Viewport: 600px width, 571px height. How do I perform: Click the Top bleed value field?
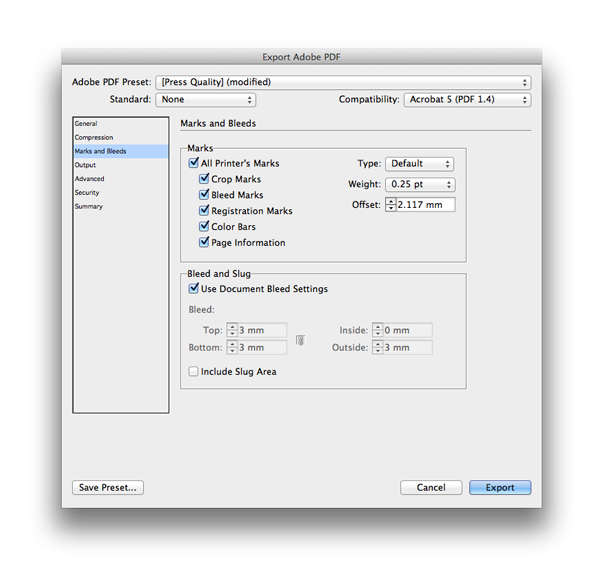coord(262,330)
